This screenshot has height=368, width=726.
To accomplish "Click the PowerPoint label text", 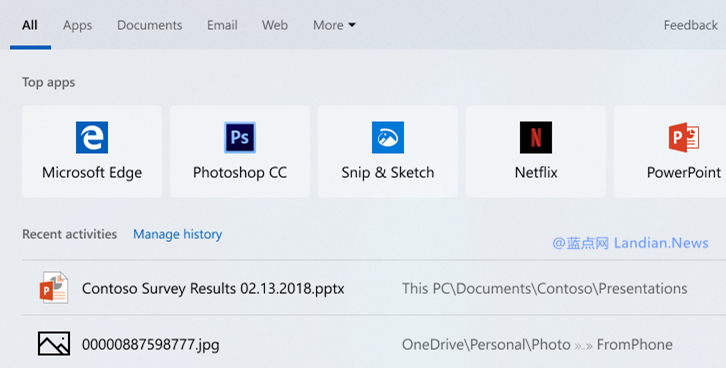I will [684, 173].
